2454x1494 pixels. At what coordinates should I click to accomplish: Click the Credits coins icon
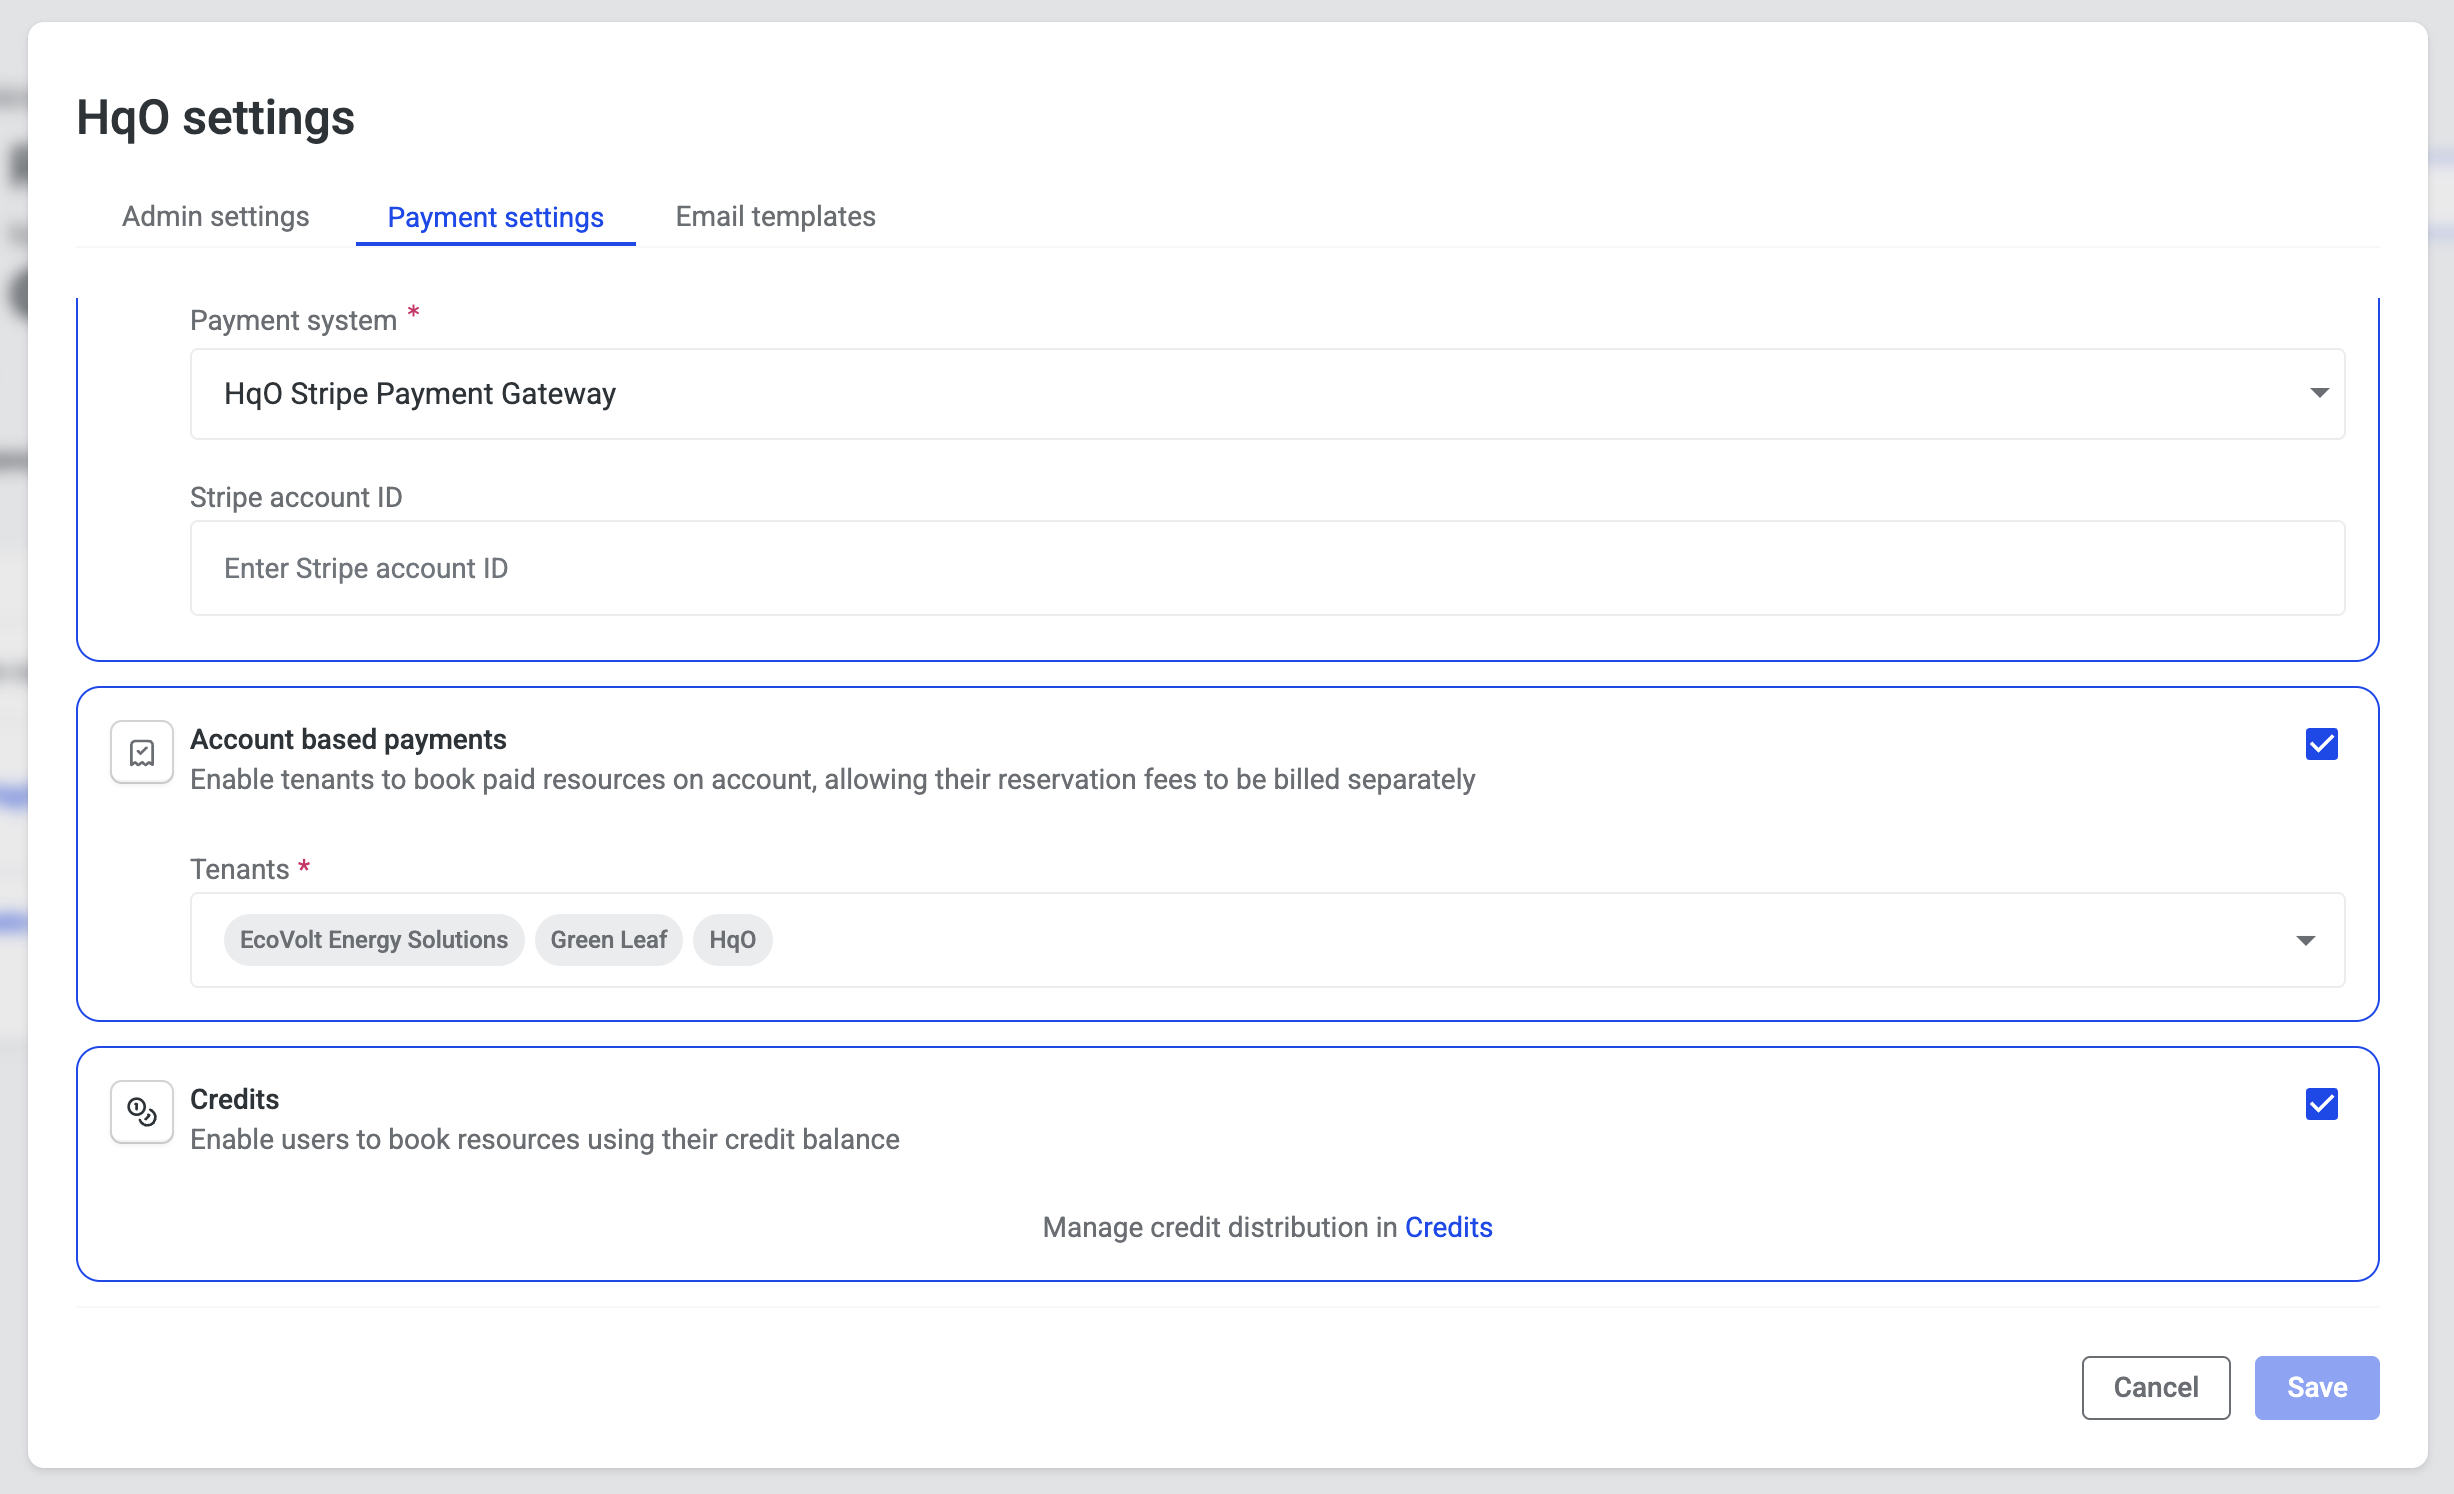[x=142, y=1111]
